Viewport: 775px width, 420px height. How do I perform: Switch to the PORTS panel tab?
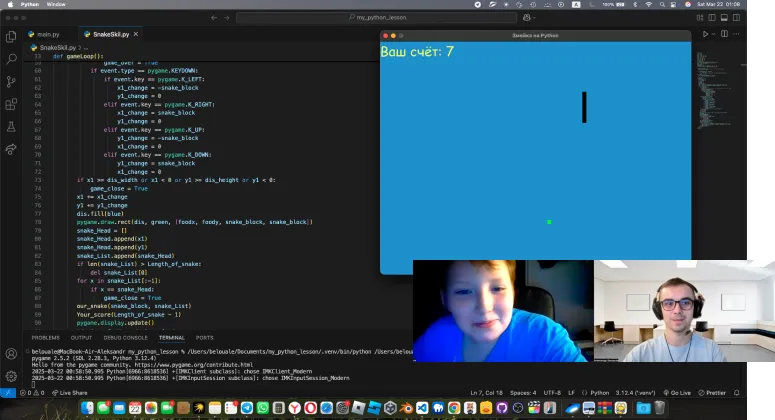[x=205, y=338]
